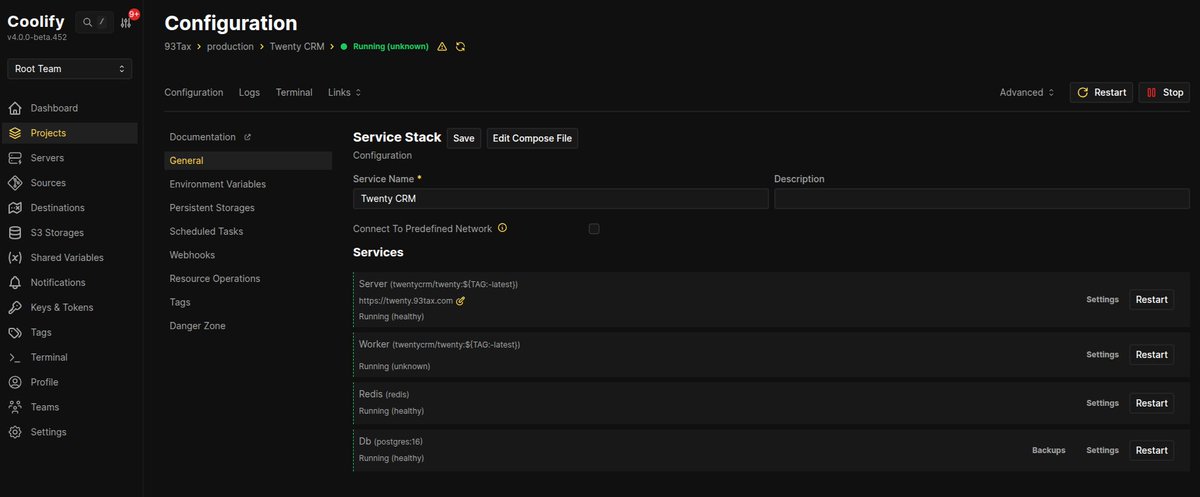The width and height of the screenshot is (1200, 497).
Task: Click the Tags icon in main sidebar
Action: (x=14, y=333)
